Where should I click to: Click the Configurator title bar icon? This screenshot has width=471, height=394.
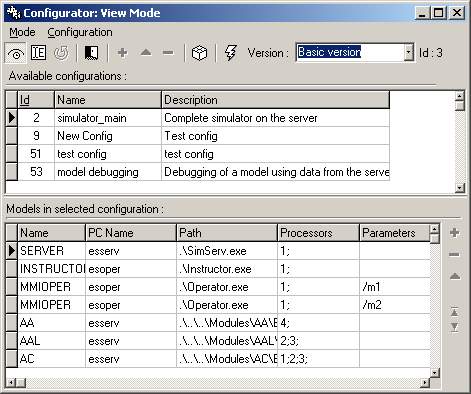13,13
